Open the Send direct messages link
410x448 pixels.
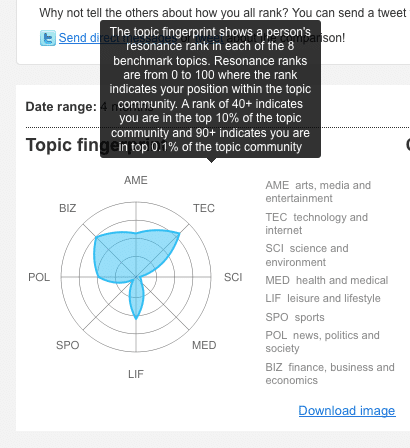coord(79,38)
